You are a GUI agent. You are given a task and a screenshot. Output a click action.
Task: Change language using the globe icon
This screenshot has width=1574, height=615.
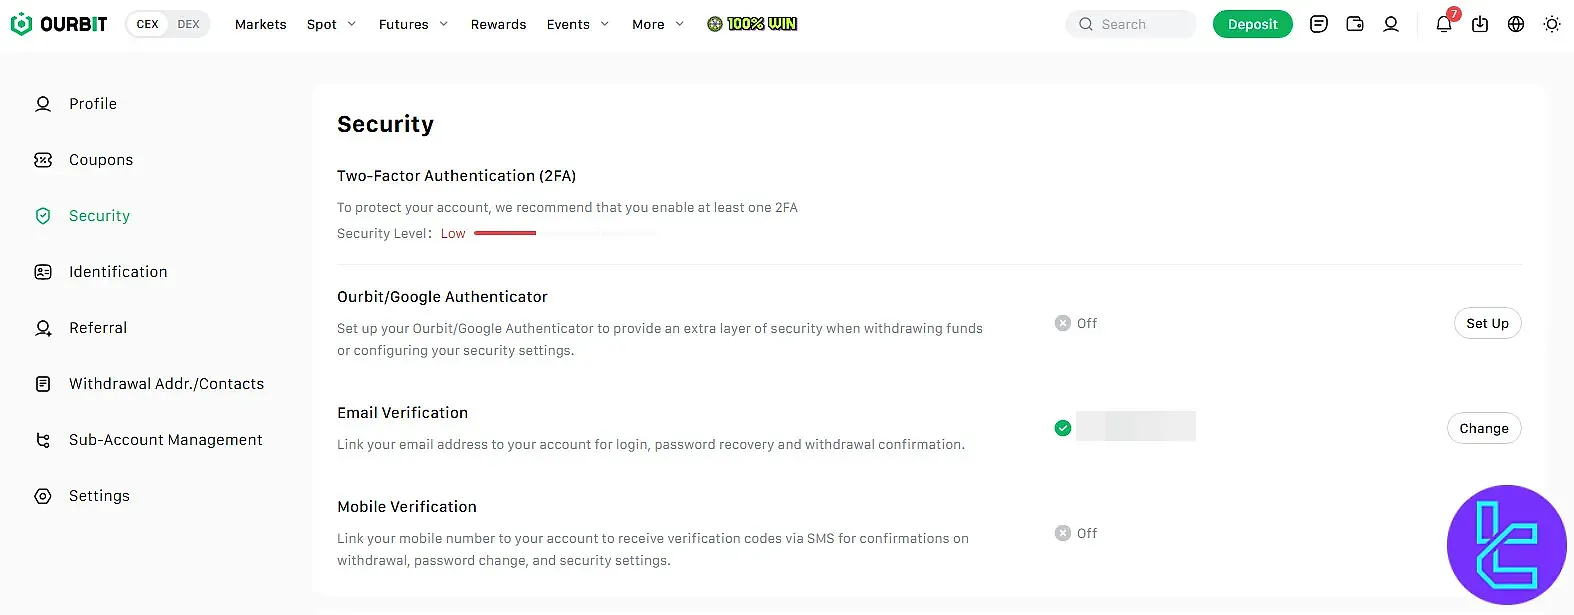tap(1516, 23)
